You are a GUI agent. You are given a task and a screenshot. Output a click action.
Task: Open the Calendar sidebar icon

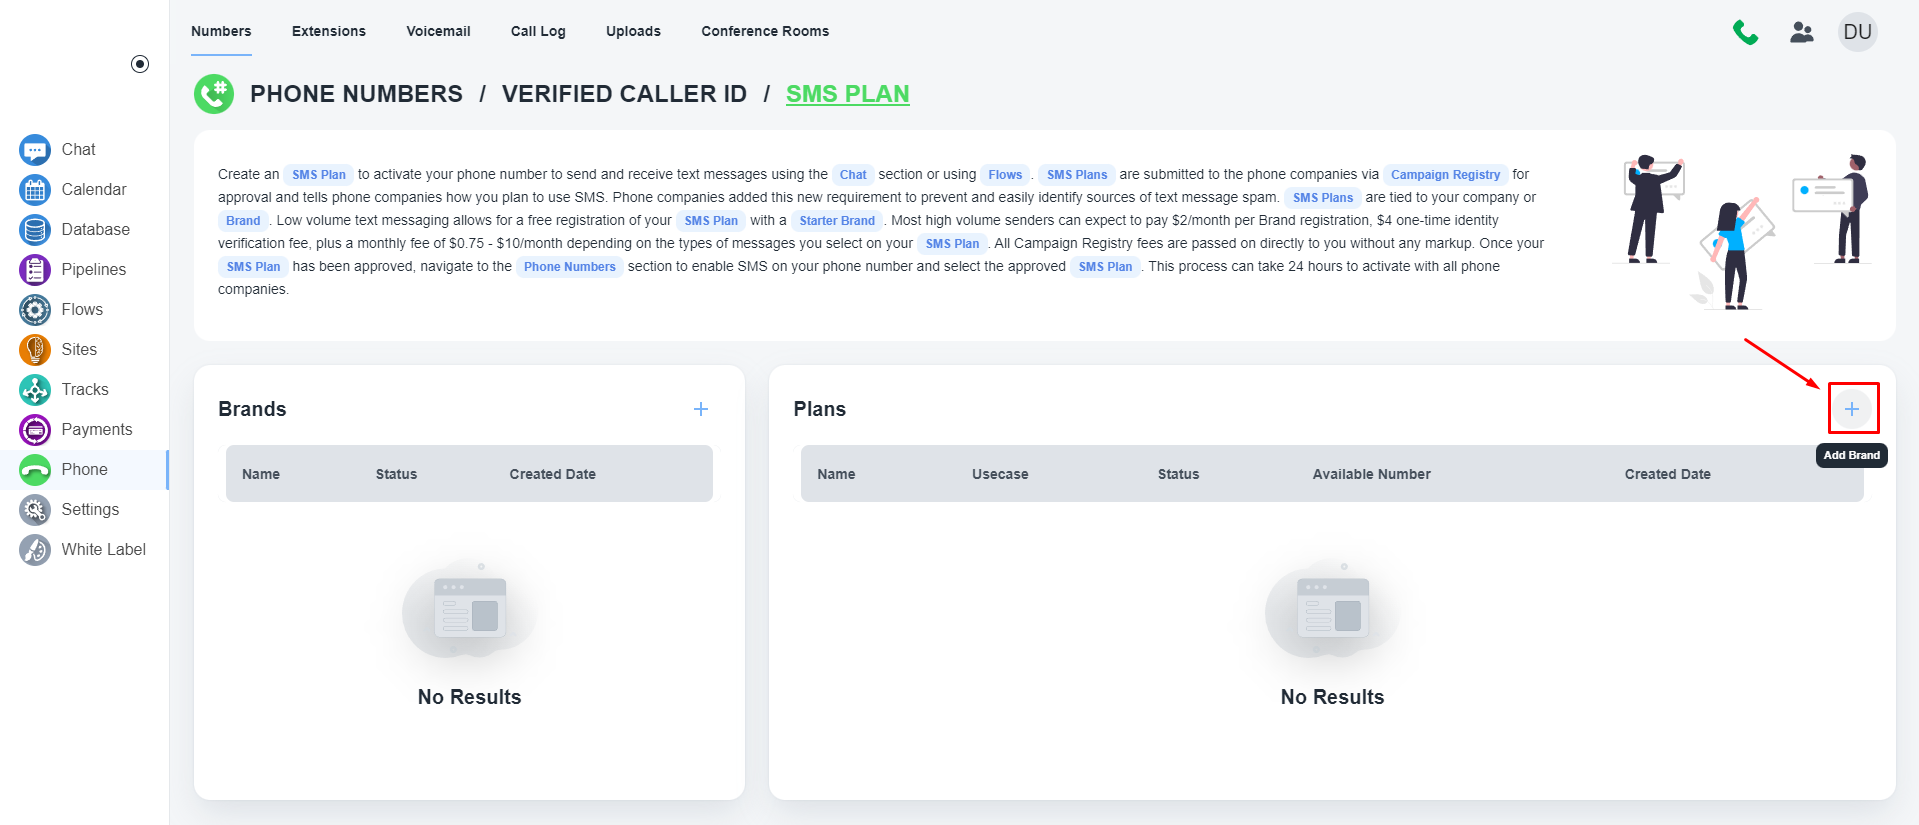[x=35, y=189]
